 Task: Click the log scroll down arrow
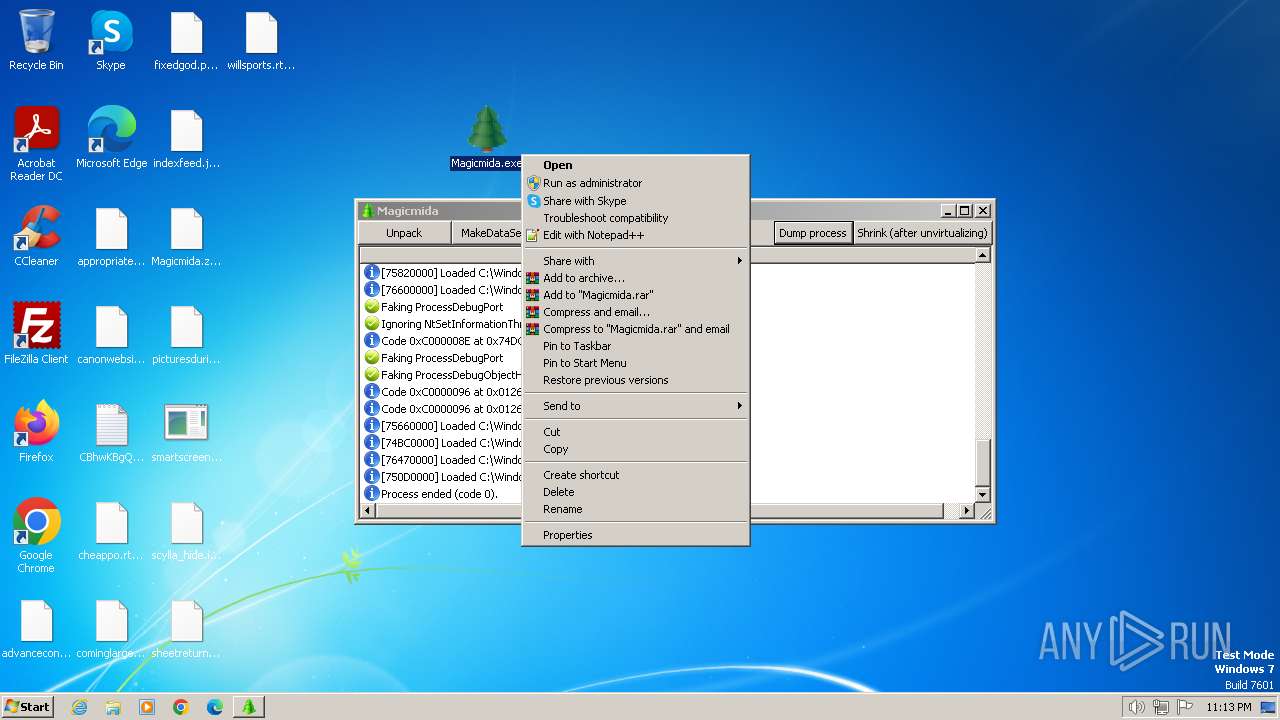(982, 494)
